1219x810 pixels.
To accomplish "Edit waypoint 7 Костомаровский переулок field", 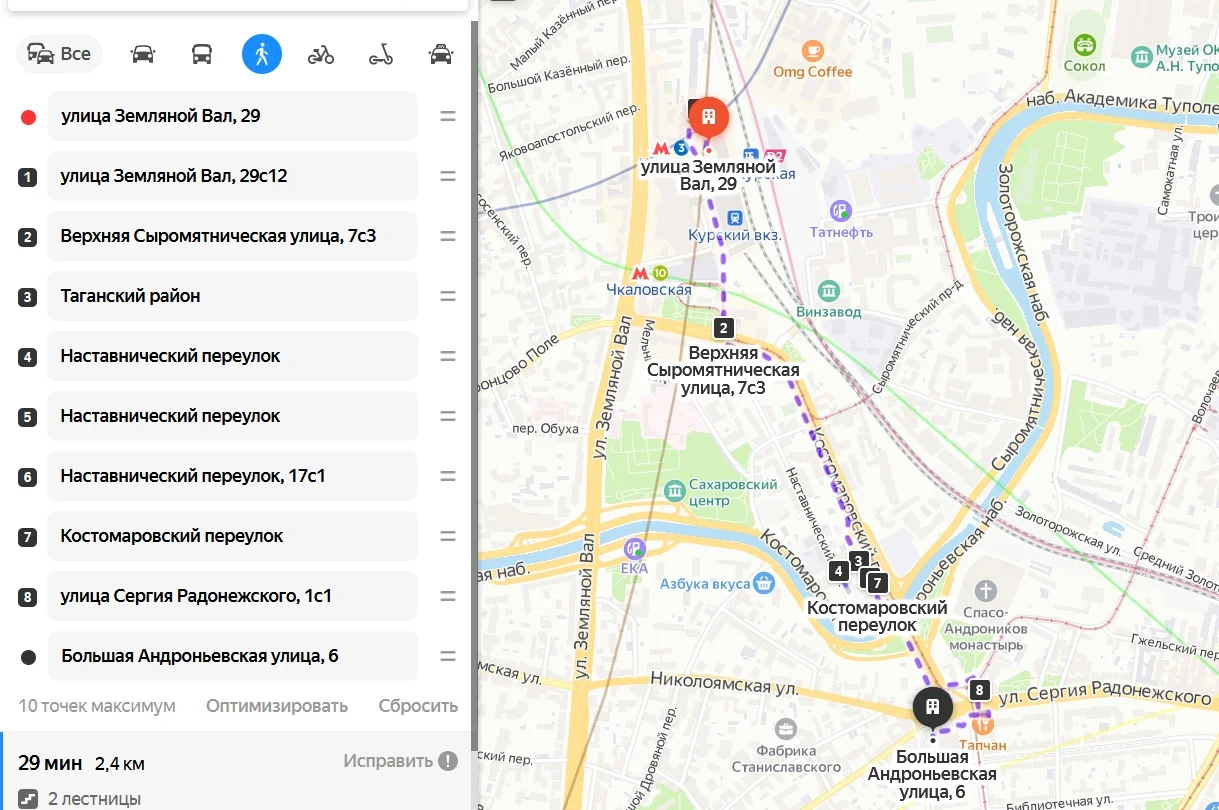I will tap(232, 536).
